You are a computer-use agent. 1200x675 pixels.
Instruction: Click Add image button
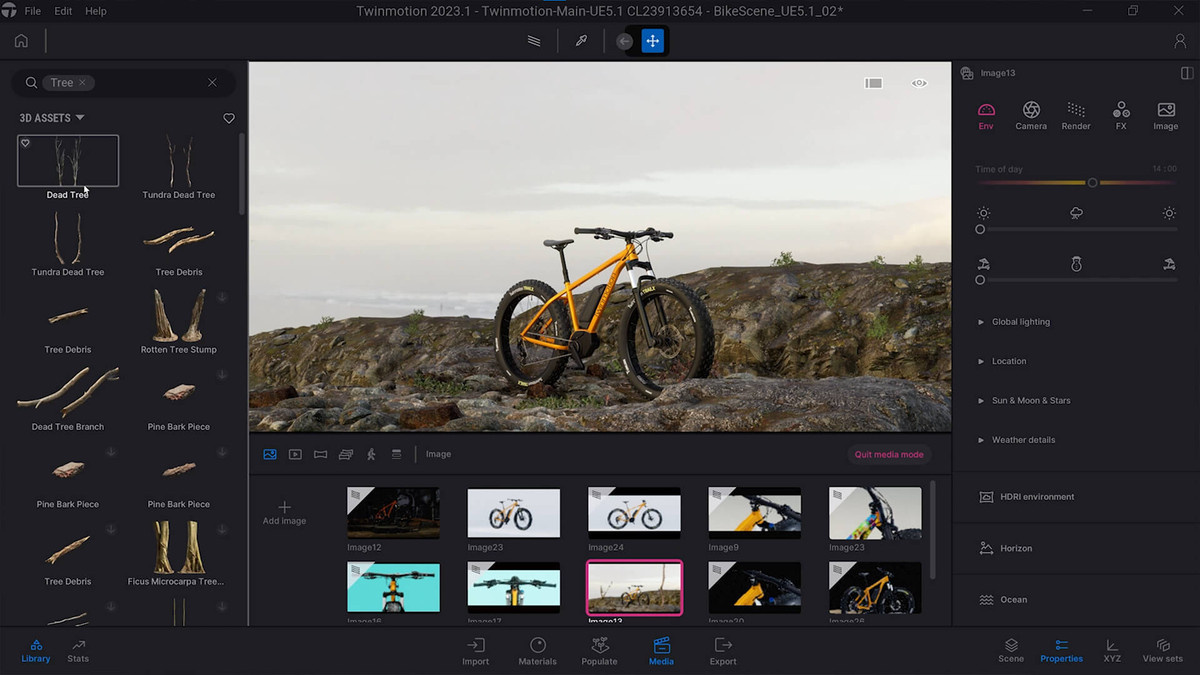284,513
